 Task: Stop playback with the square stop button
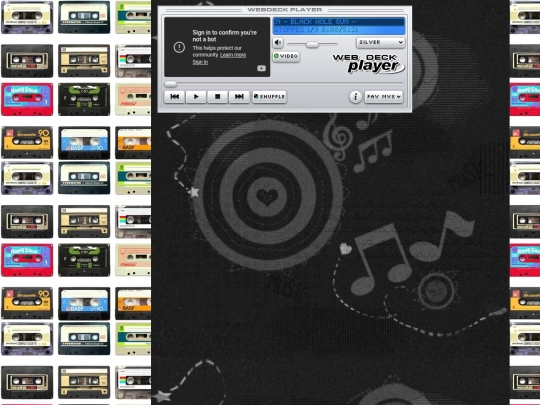[217, 97]
